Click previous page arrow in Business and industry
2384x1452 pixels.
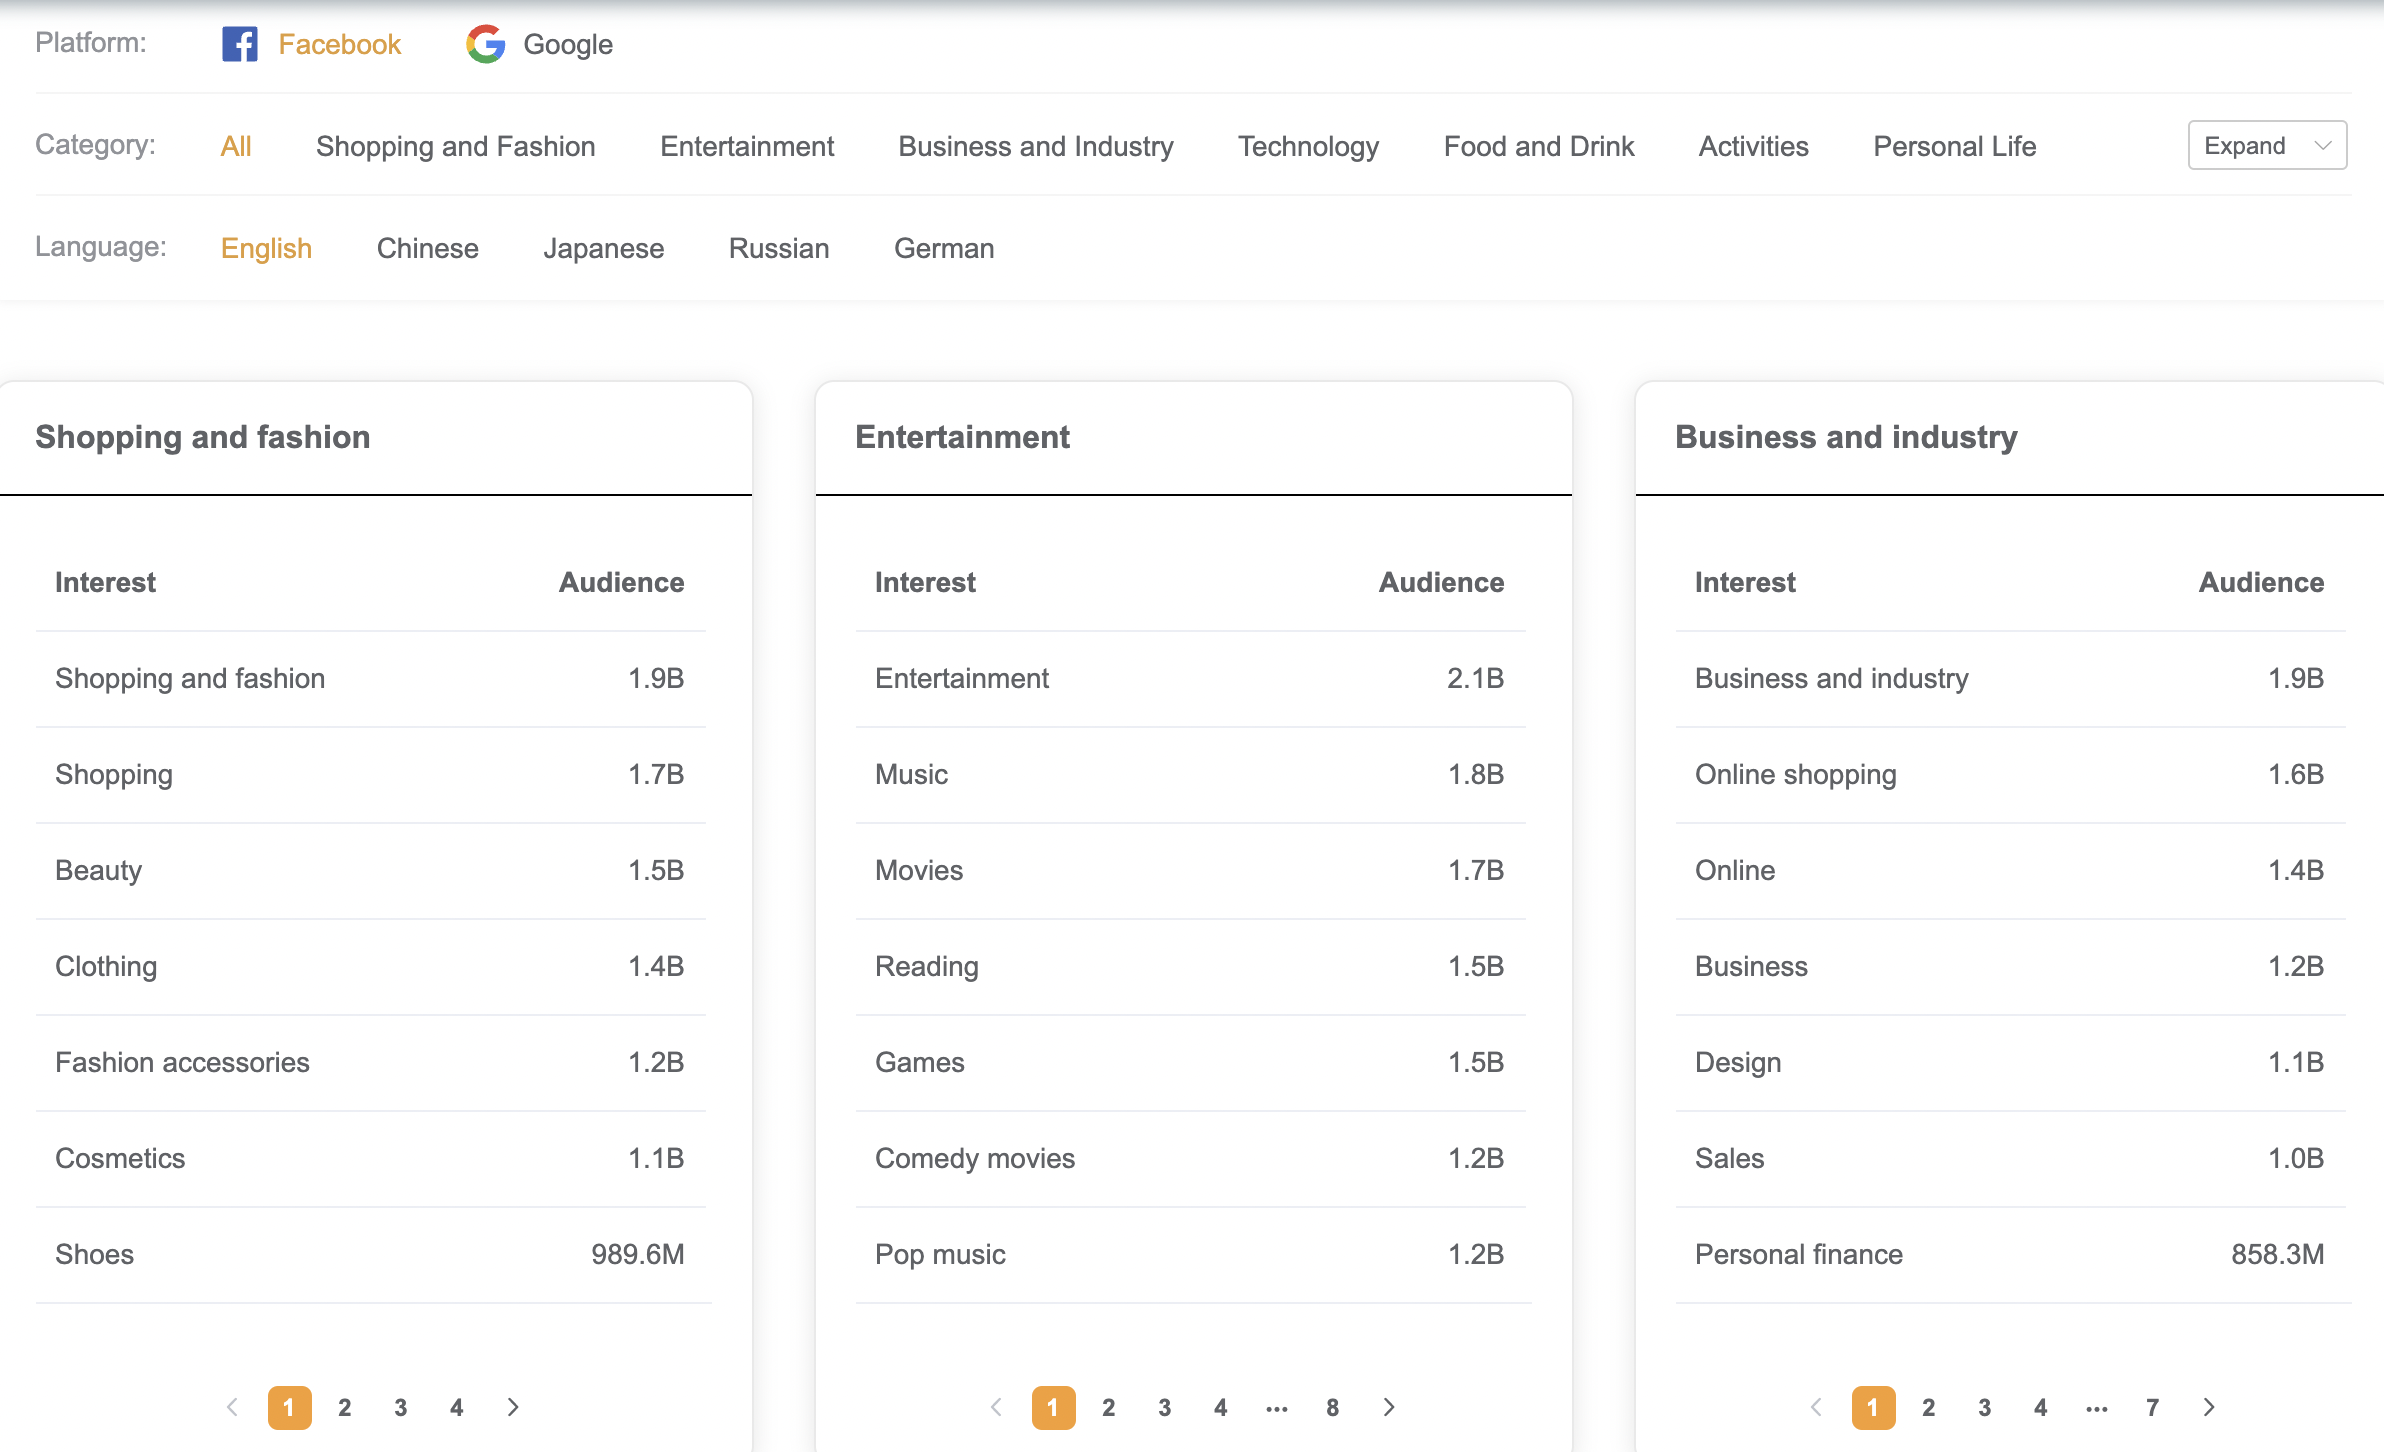[1817, 1407]
